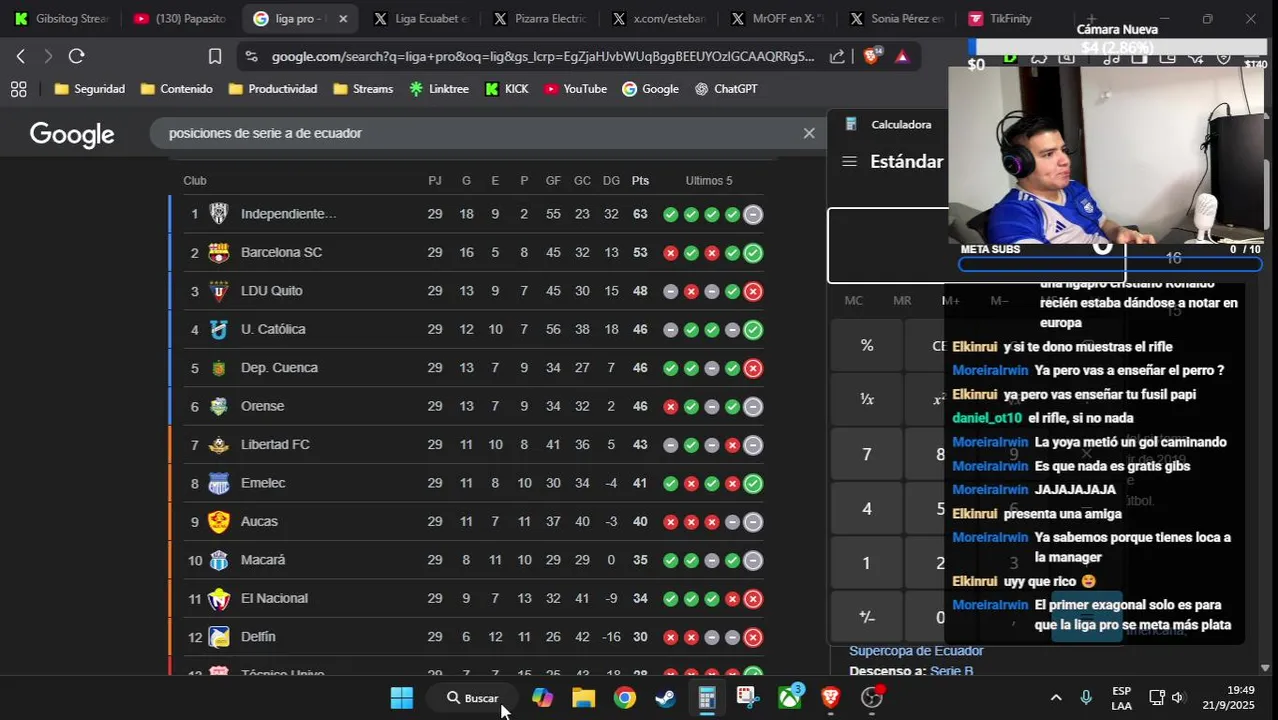
Task: Bookmark this page with the bookmark icon
Action: click(x=215, y=57)
